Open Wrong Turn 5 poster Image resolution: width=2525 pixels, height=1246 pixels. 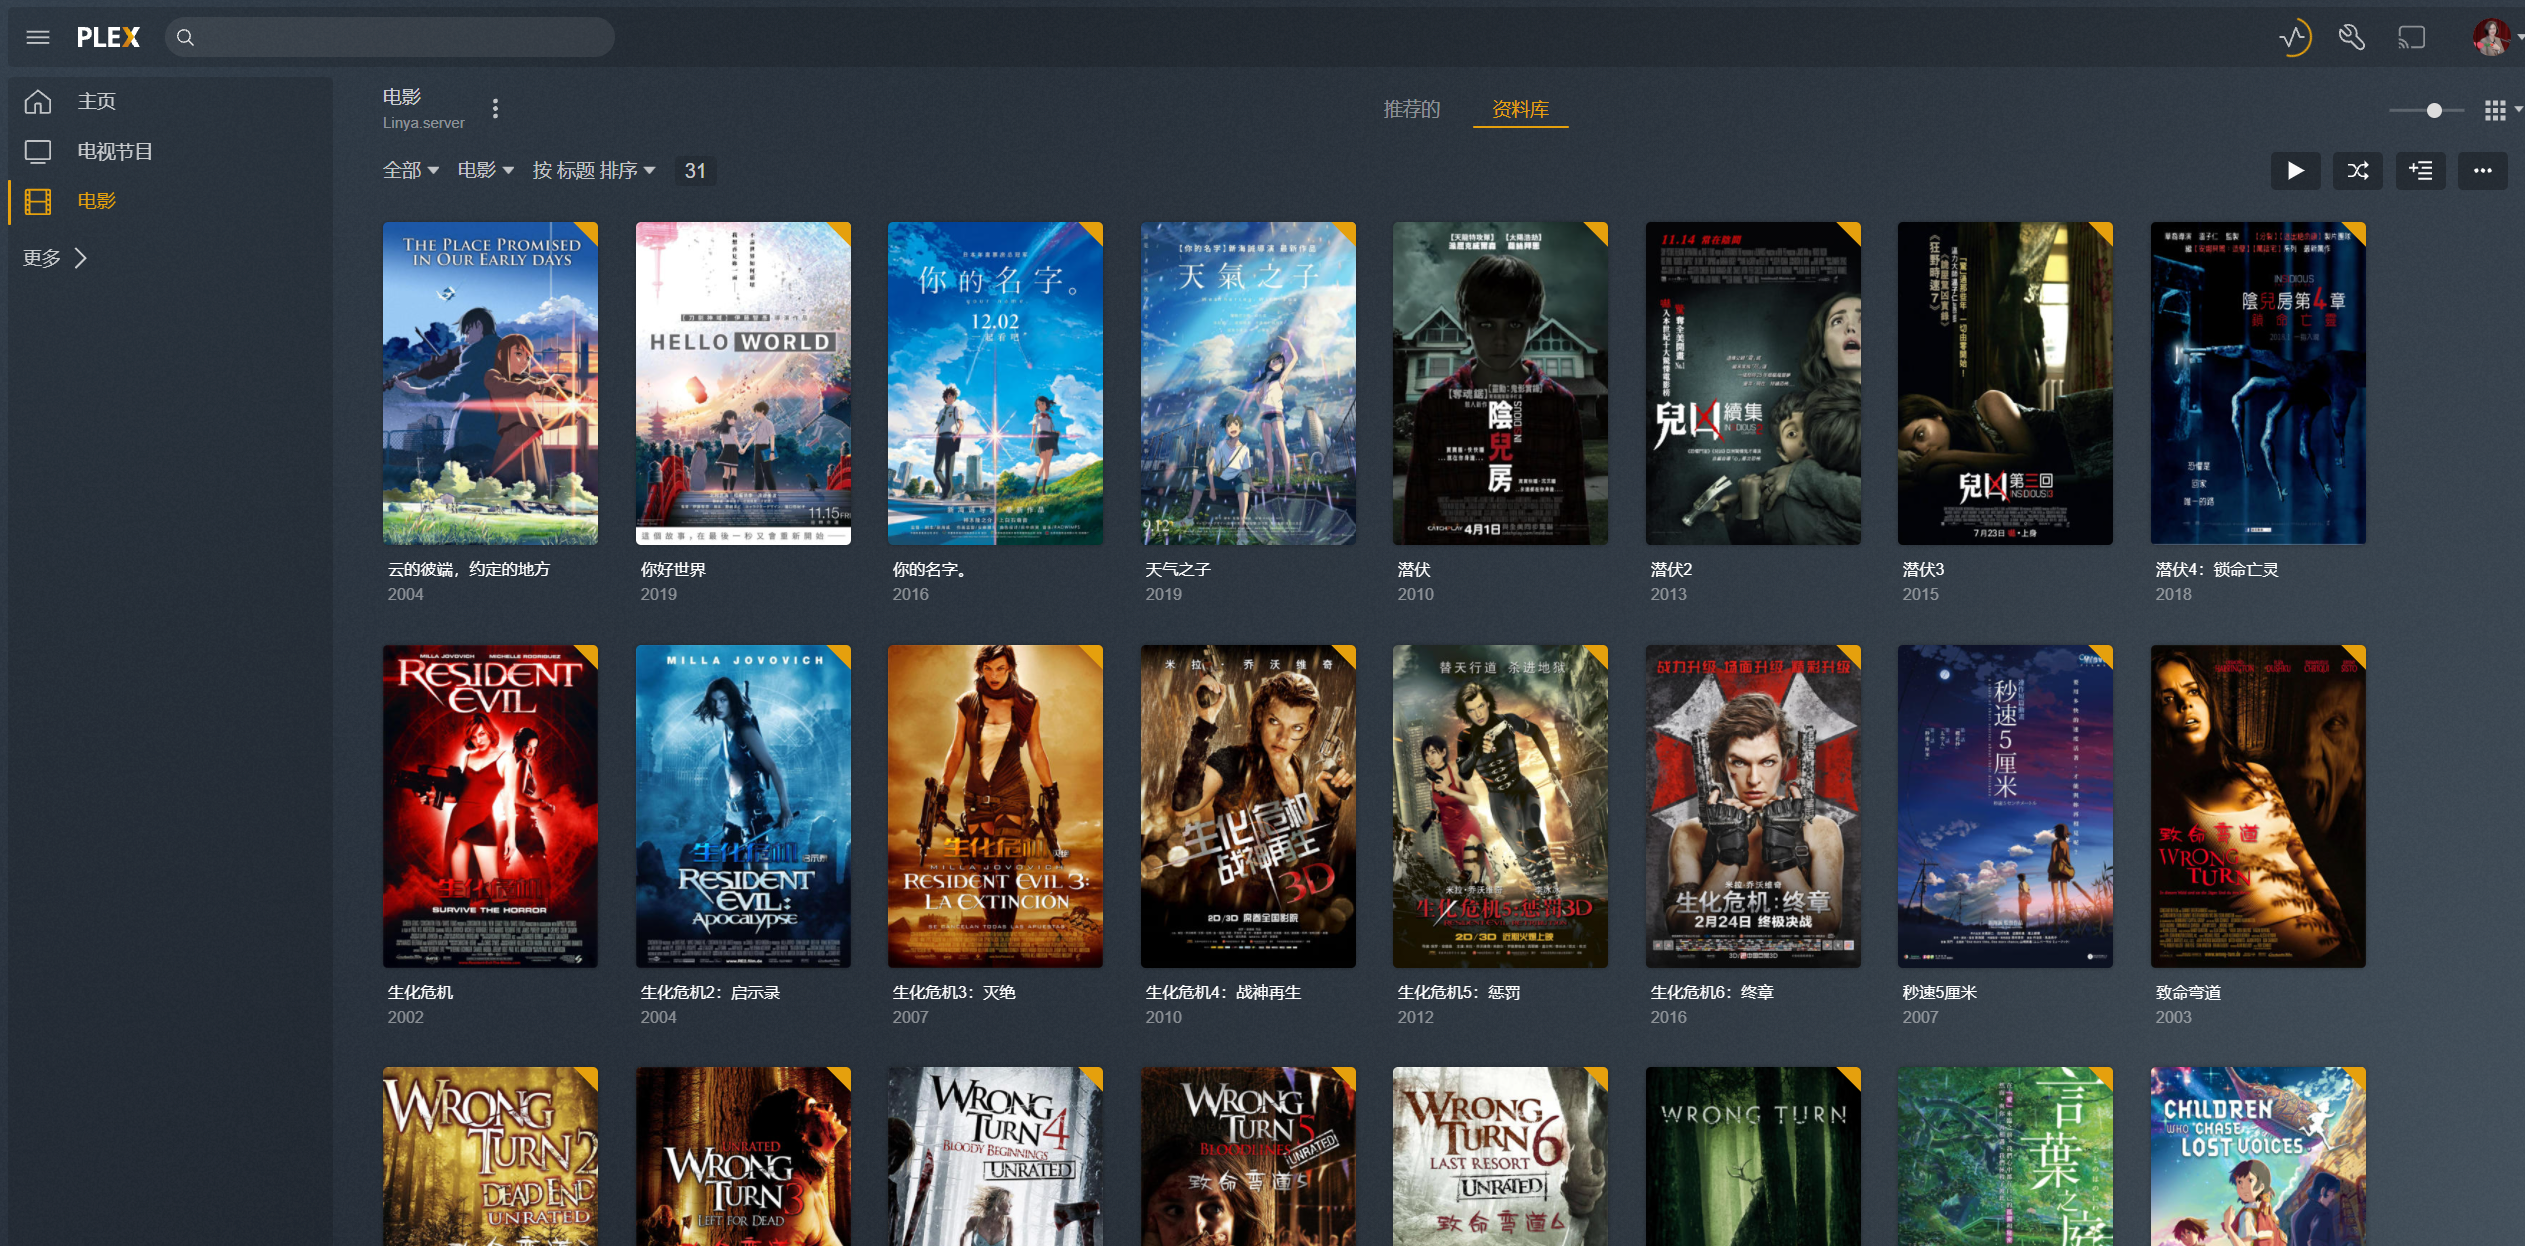pyautogui.click(x=1248, y=1156)
